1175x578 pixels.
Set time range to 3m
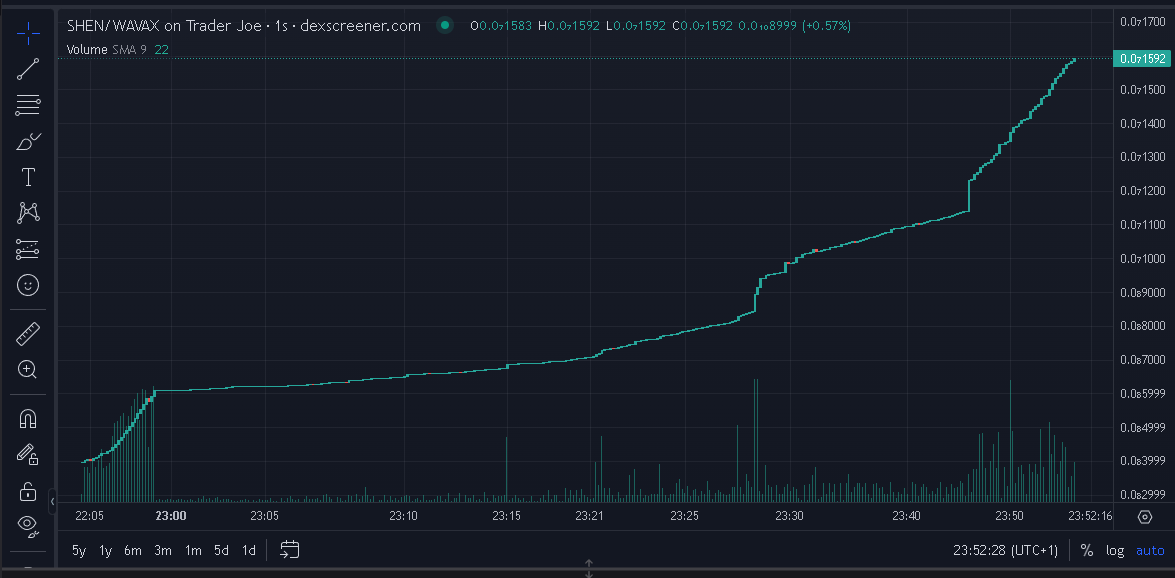click(163, 550)
